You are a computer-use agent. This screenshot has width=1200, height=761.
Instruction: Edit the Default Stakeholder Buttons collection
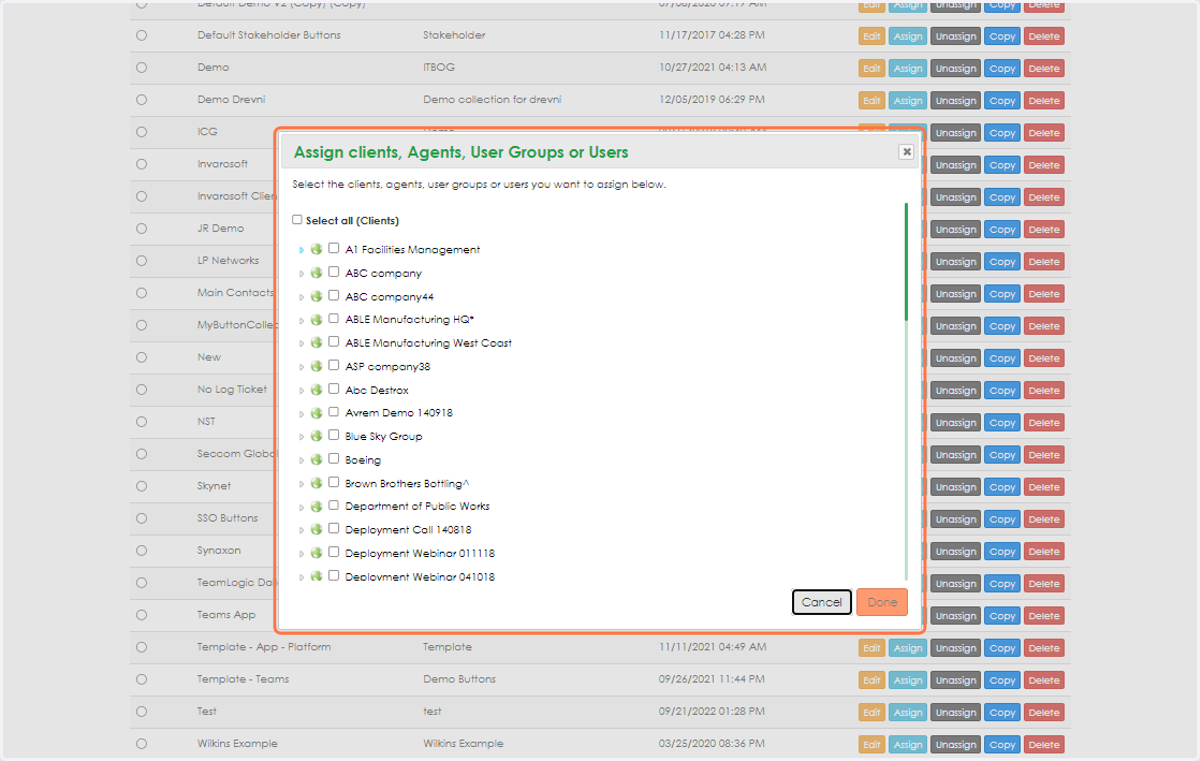click(872, 36)
